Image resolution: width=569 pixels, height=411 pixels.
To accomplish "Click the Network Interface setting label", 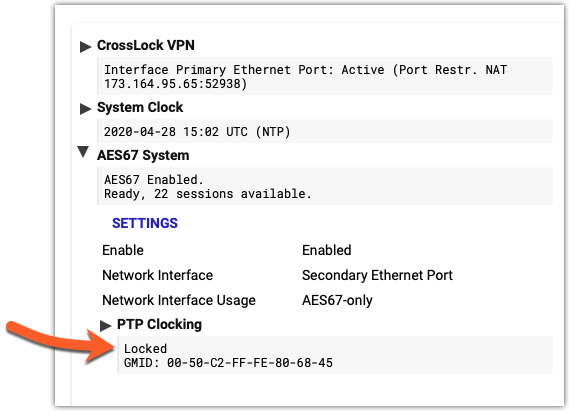I will click(157, 275).
